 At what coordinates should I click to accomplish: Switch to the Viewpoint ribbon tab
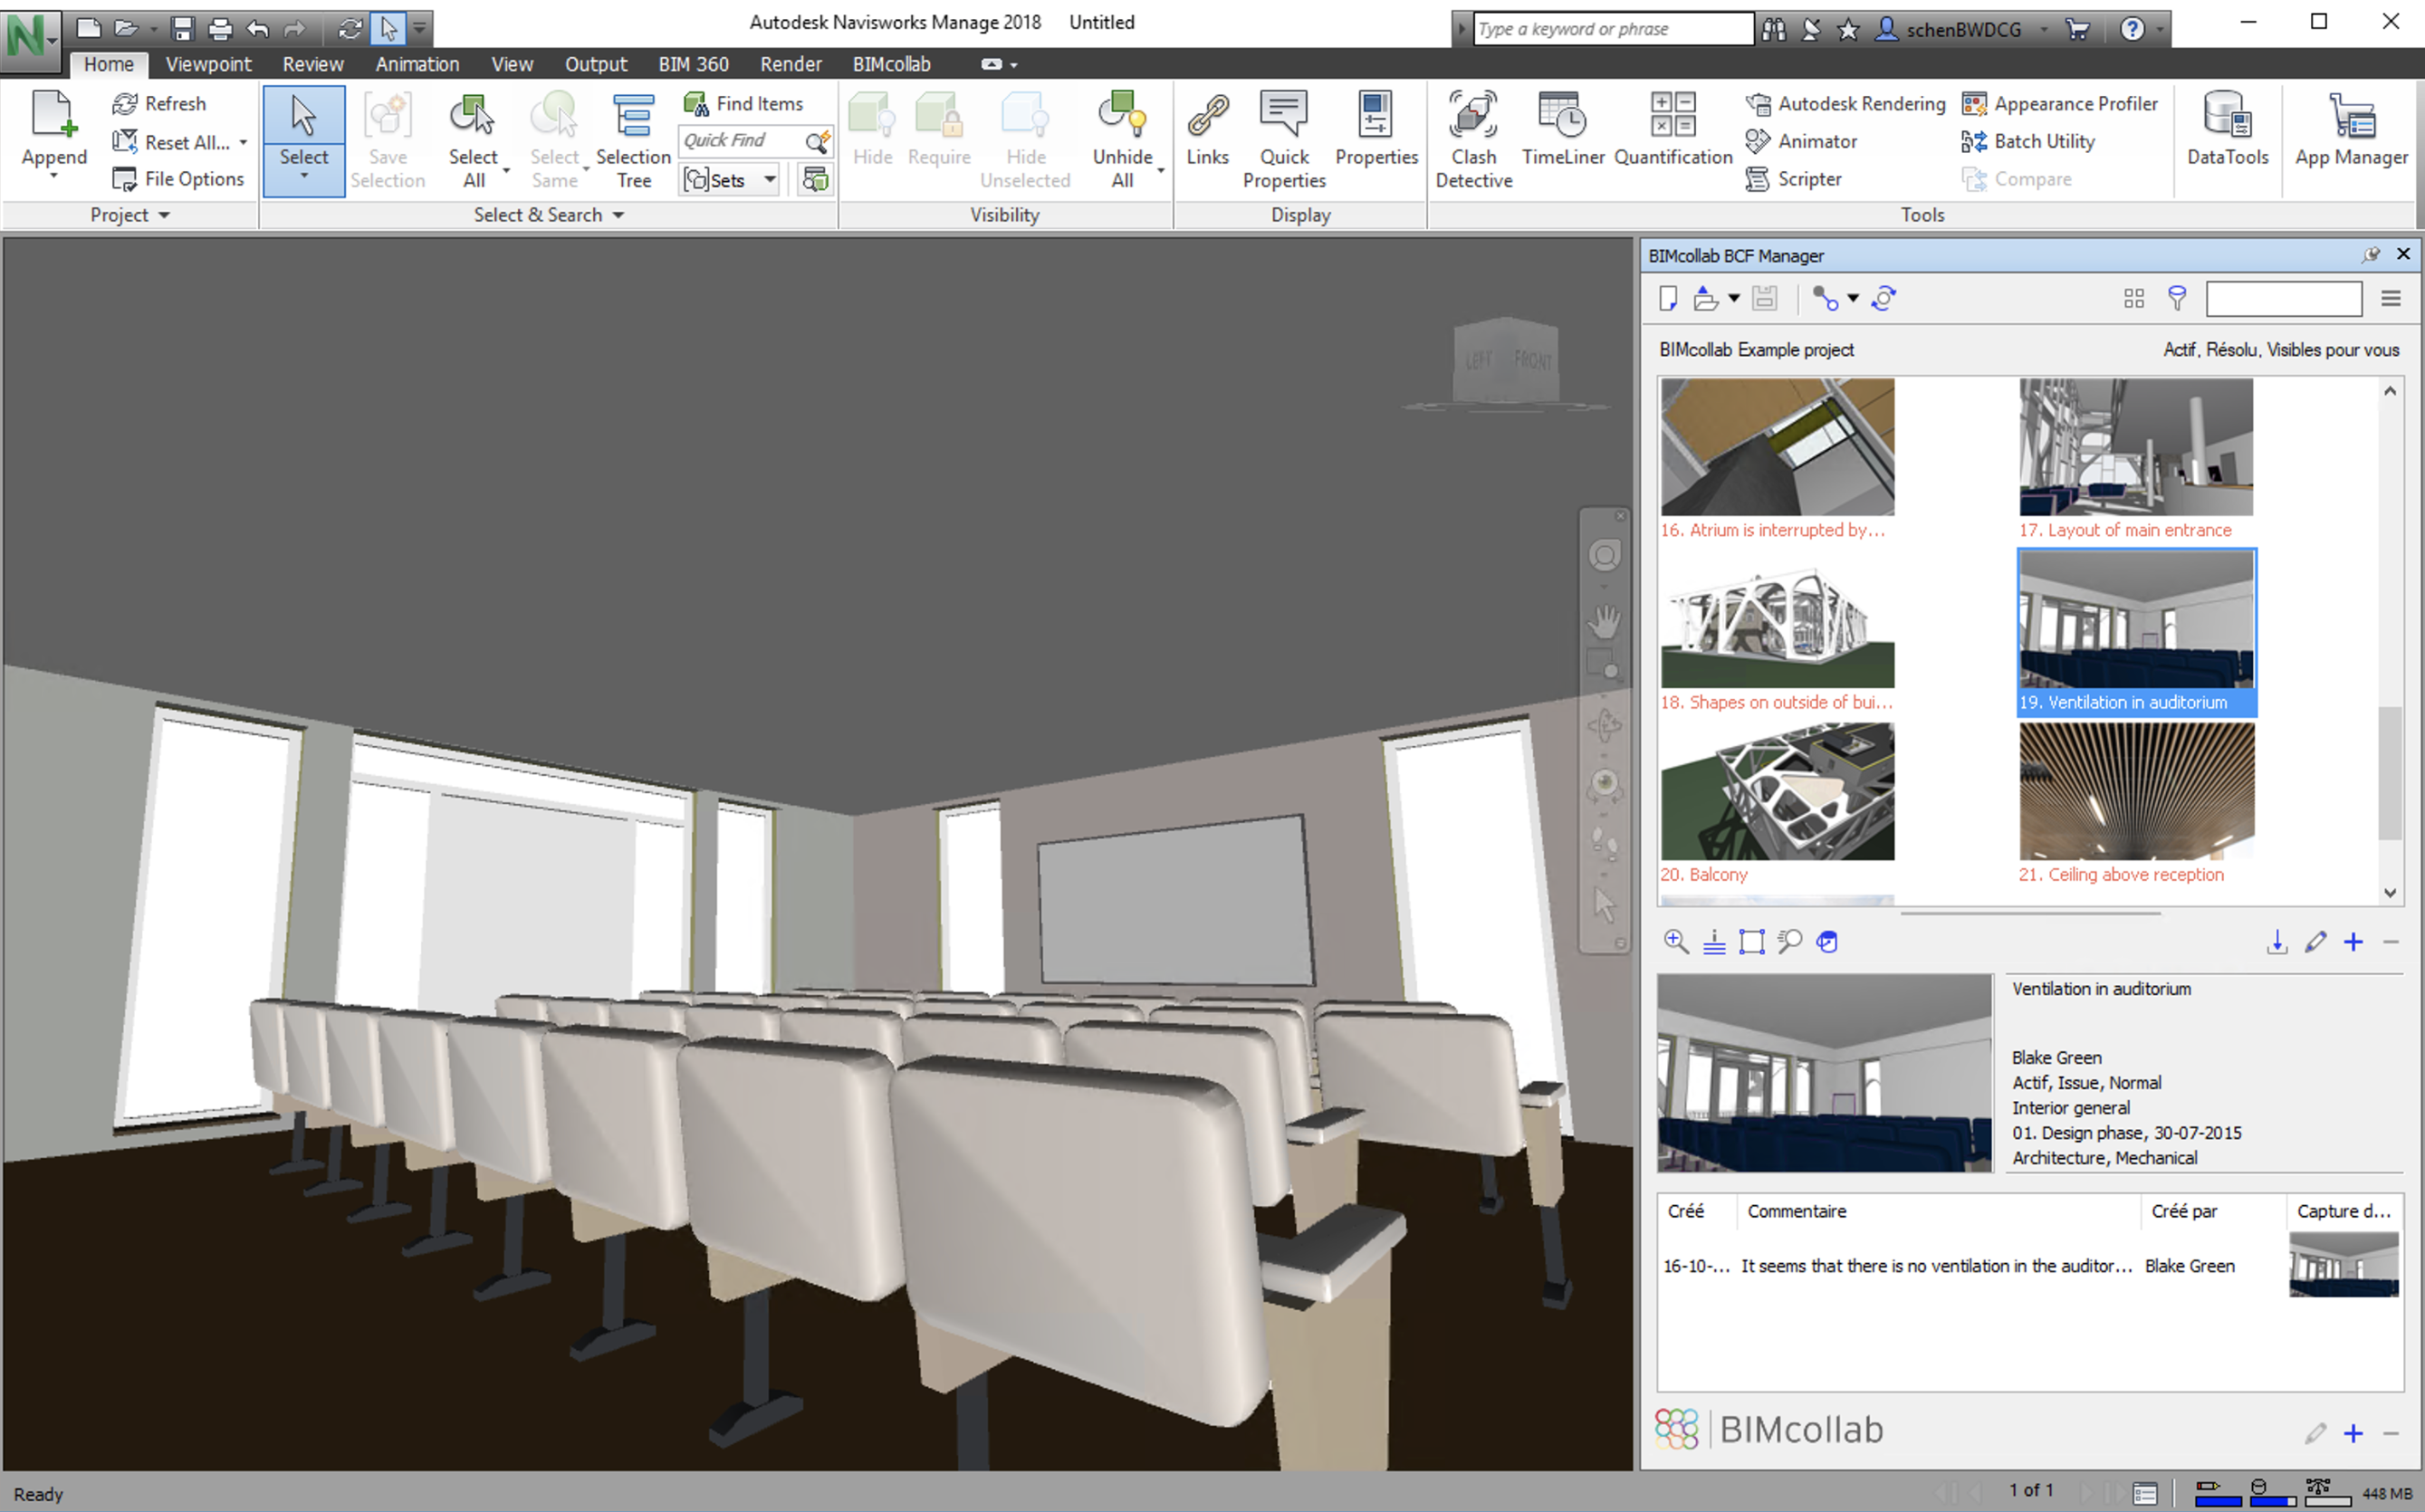[x=208, y=64]
